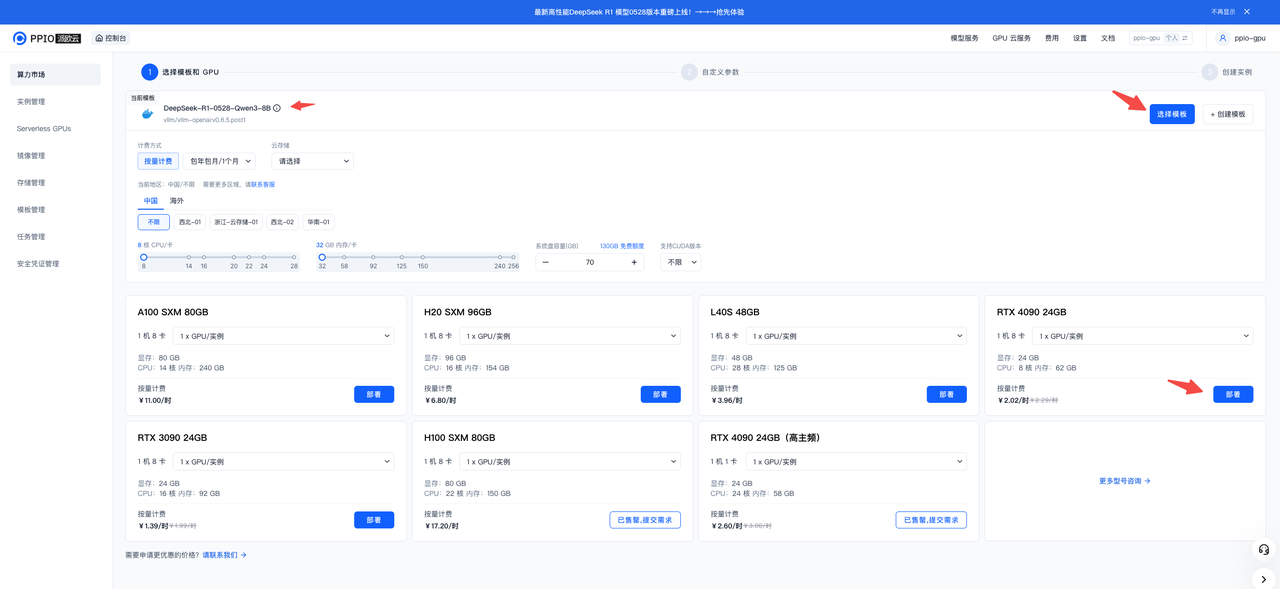Click the user avatar icon

[x=1222, y=38]
